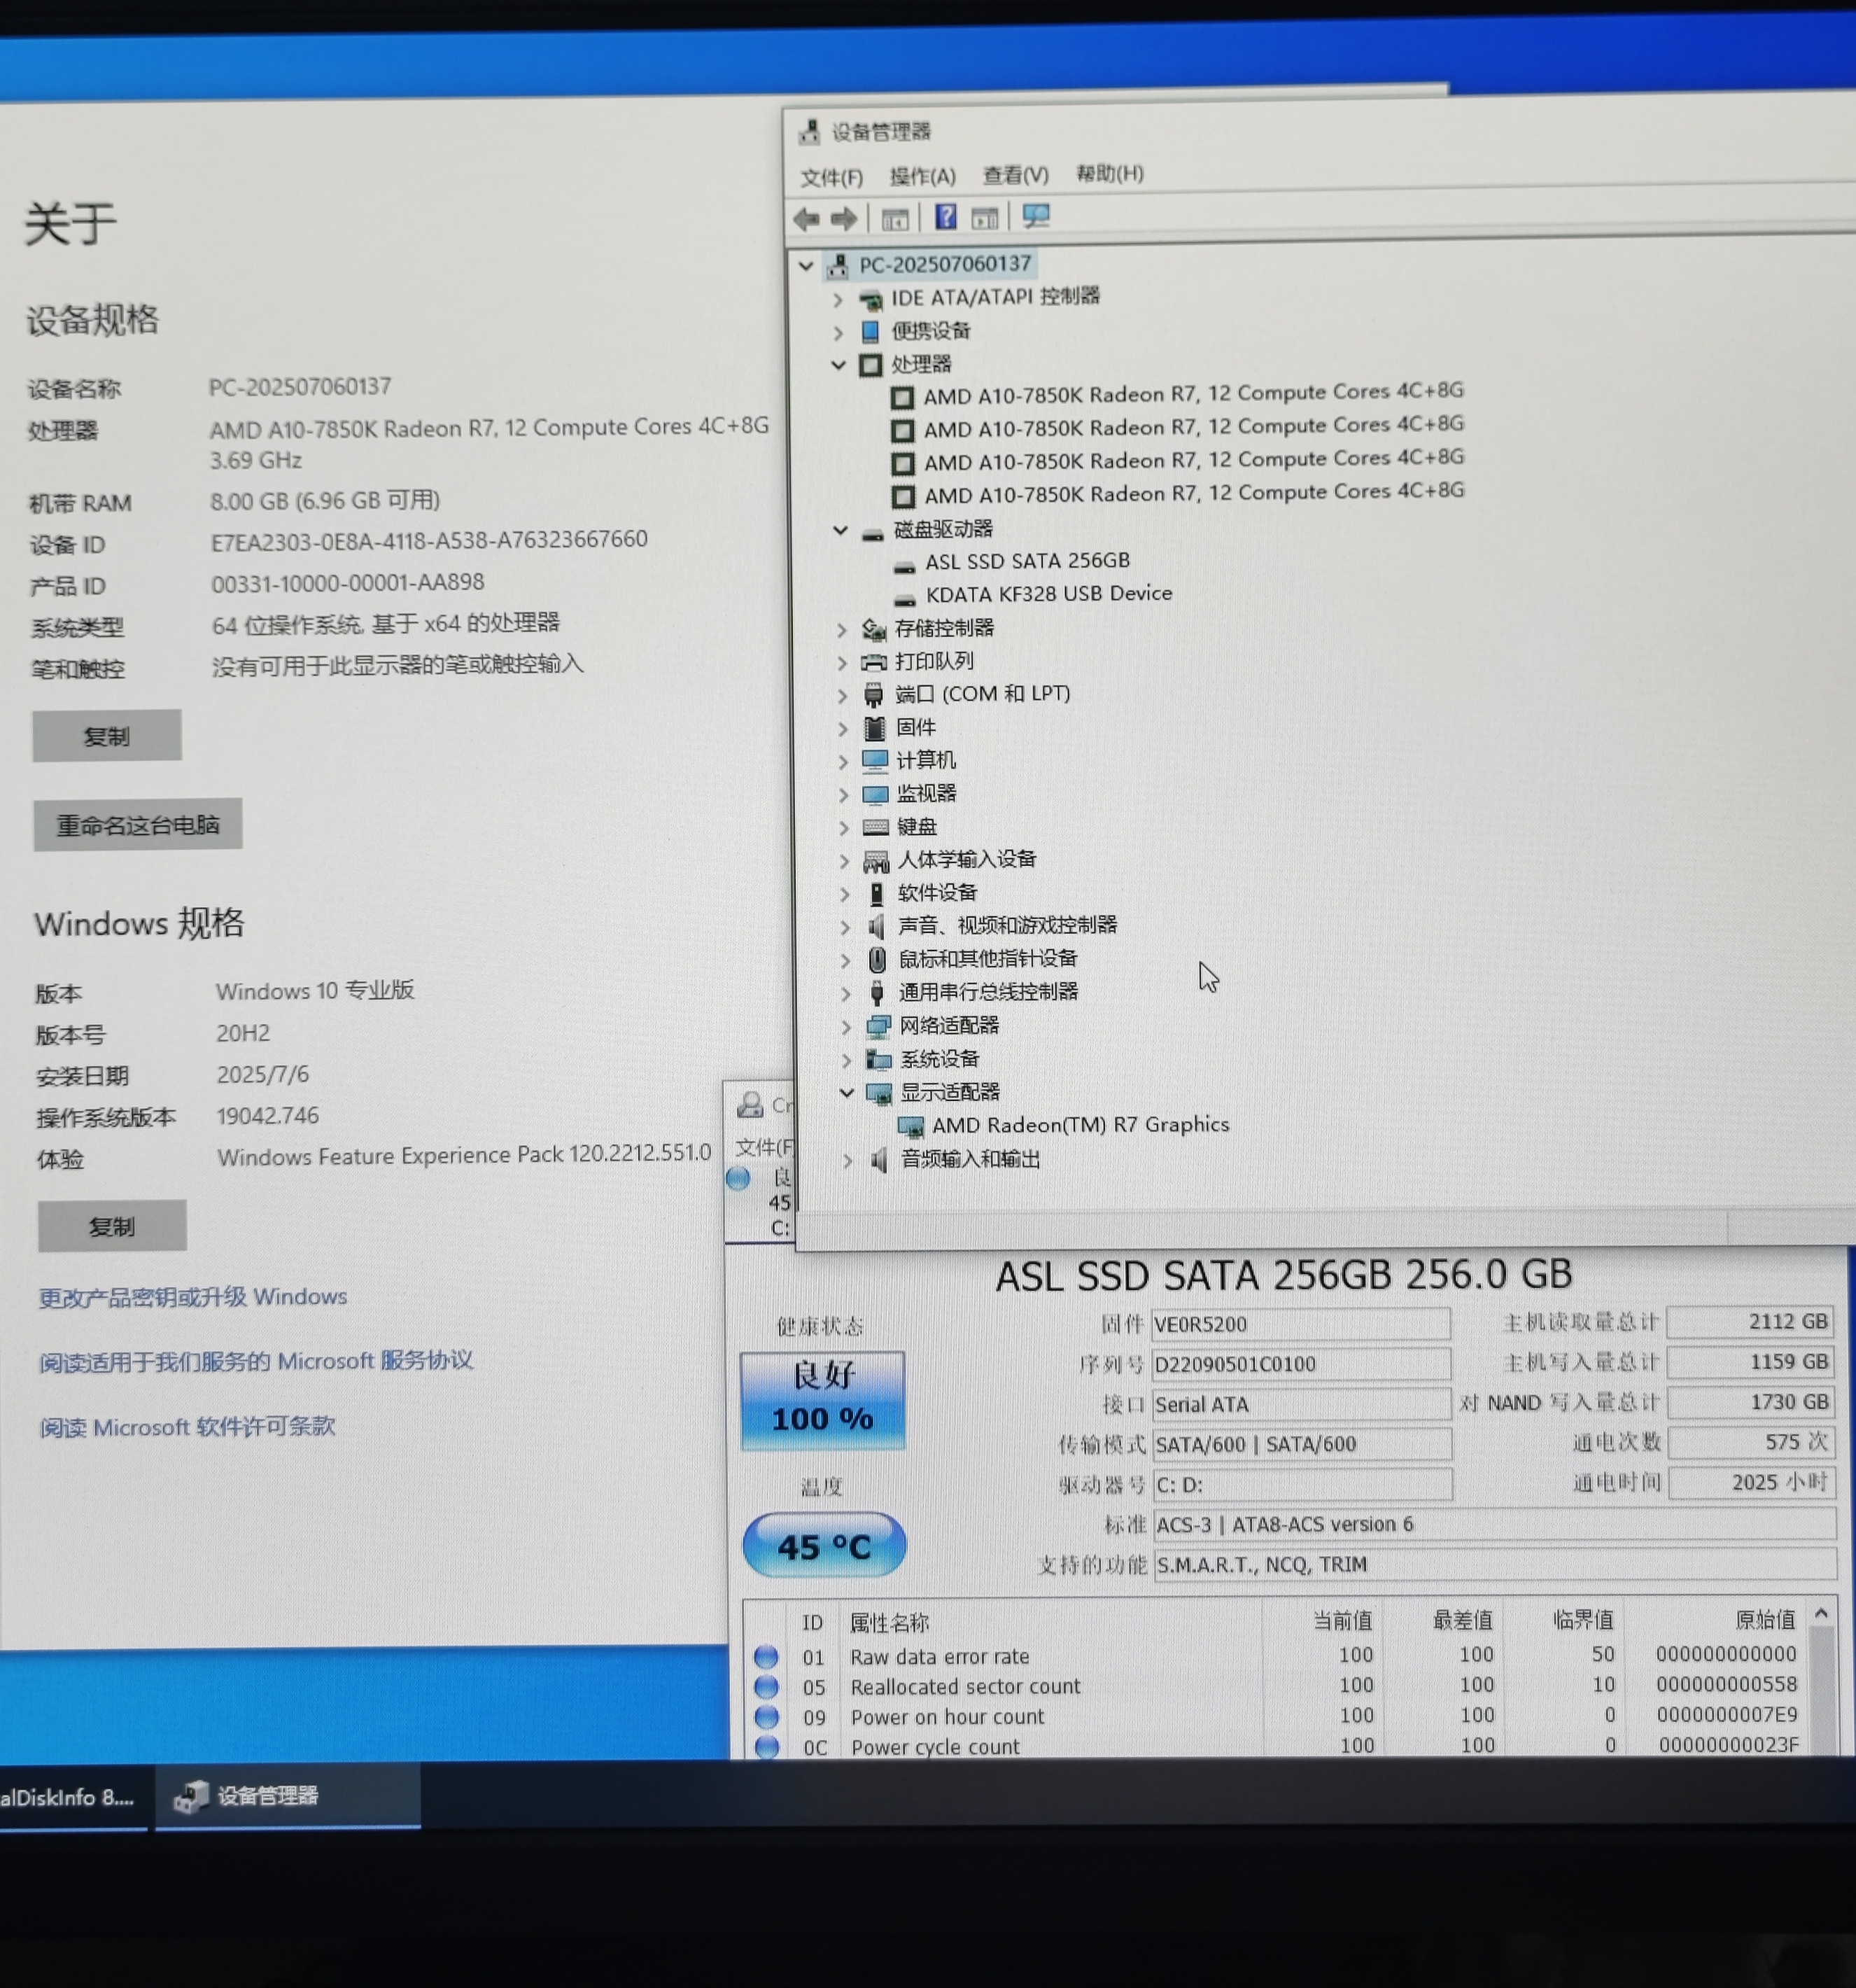This screenshot has width=1856, height=1988.
Task: Open the 文件(F) menu in Device Manager
Action: [831, 178]
